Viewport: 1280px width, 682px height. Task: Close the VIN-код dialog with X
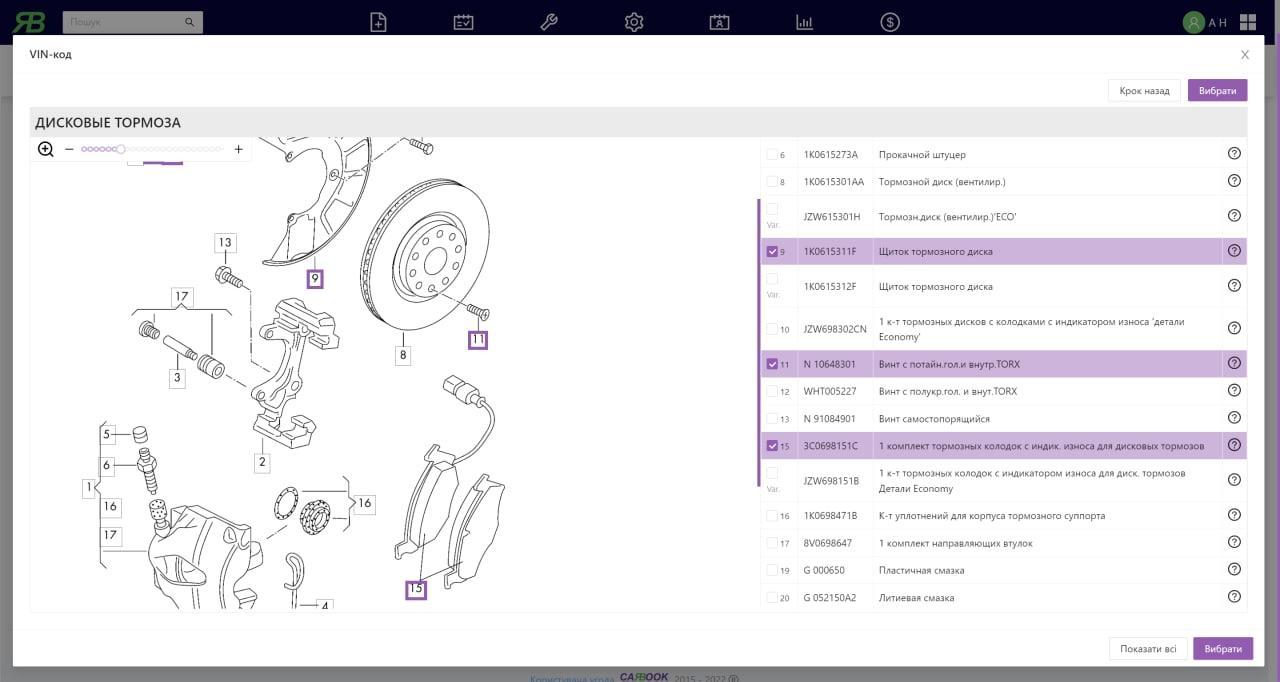tap(1244, 55)
